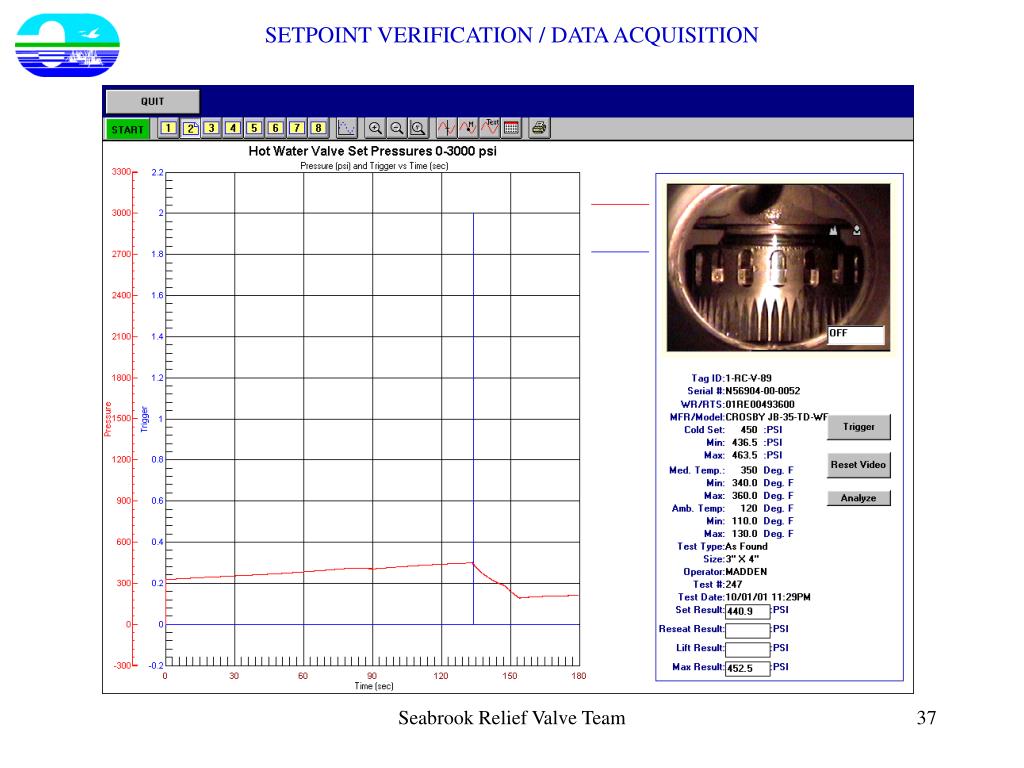The width and height of the screenshot is (1024, 768).
Task: Click the waveform Test icon
Action: pos(490,128)
